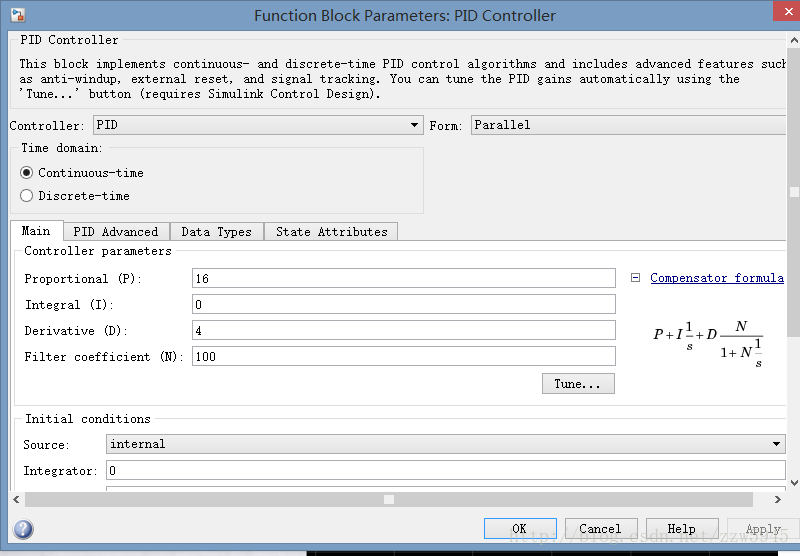Switch to the Data Types tab
800x556 pixels.
(216, 232)
